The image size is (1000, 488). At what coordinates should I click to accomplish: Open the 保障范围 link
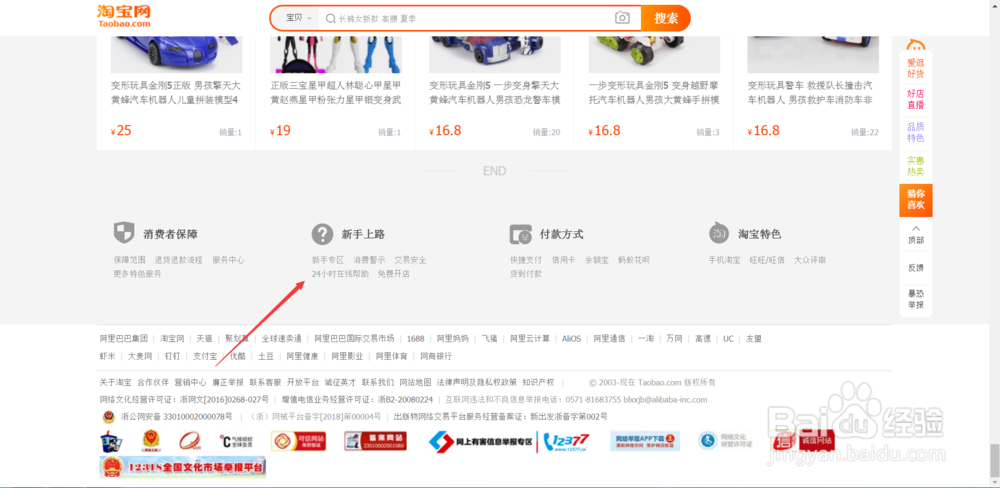click(x=129, y=260)
